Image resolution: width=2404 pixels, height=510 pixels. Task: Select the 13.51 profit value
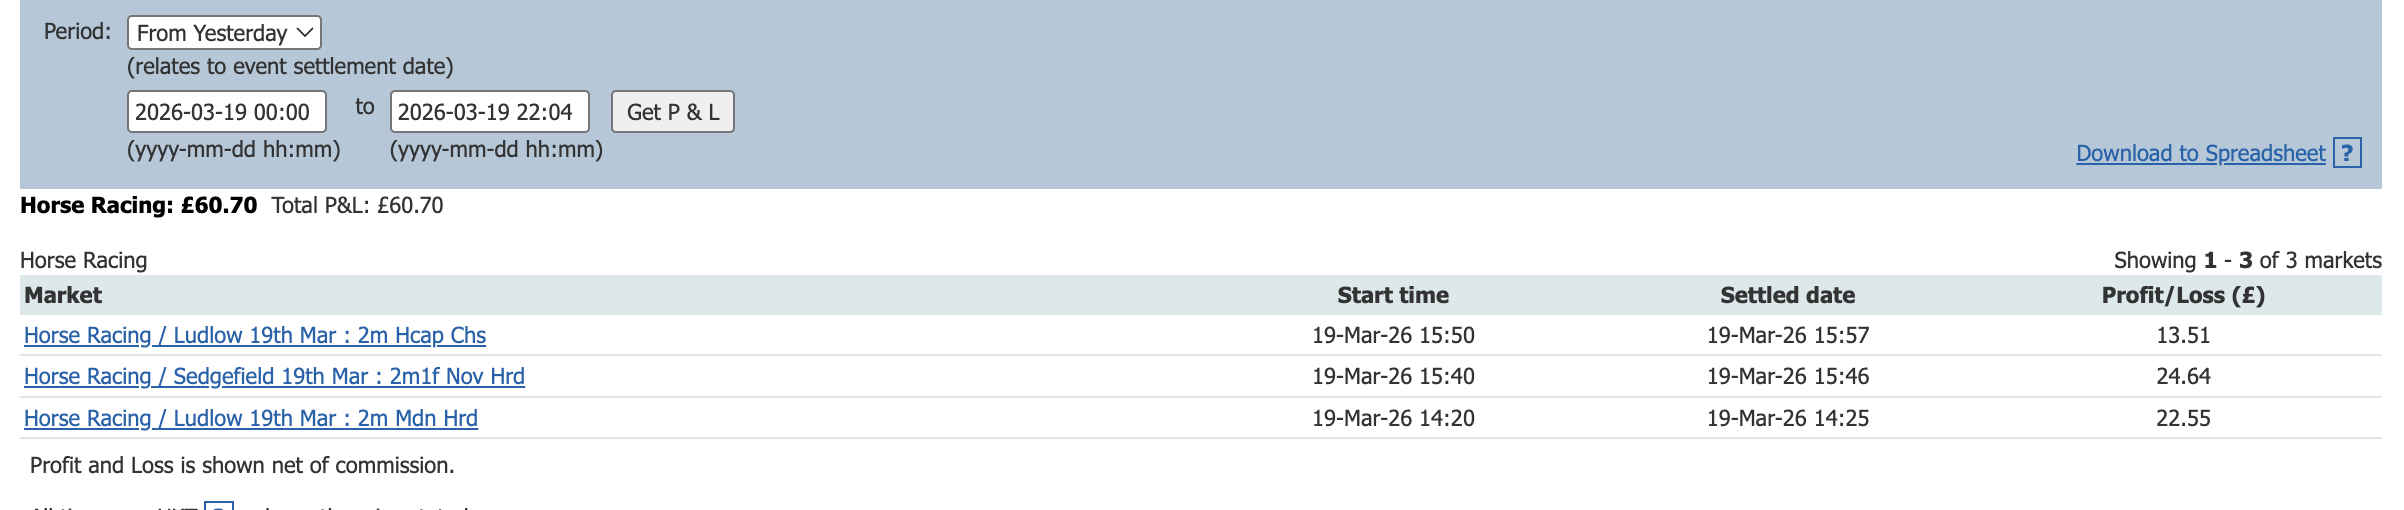pyautogui.click(x=2183, y=335)
